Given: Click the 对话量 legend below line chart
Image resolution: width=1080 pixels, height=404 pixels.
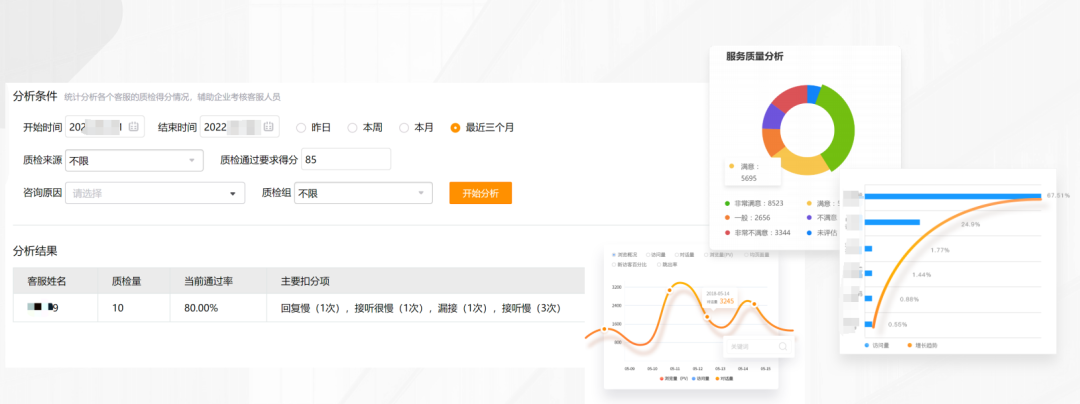Looking at the screenshot, I should (x=723, y=379).
